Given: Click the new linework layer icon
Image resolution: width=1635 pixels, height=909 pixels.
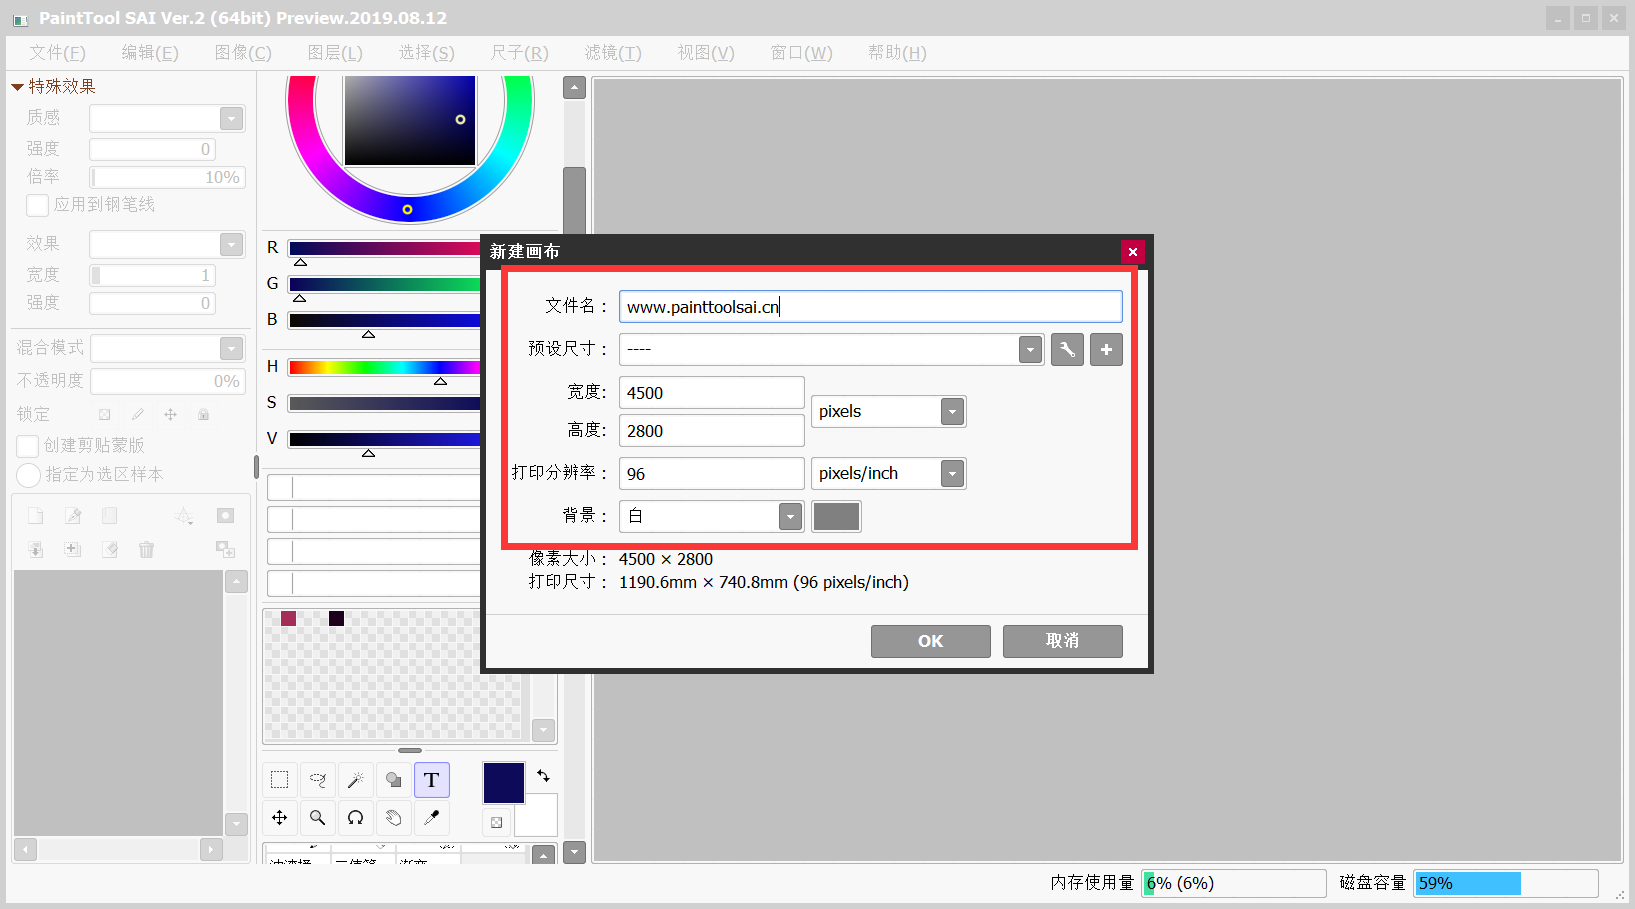Looking at the screenshot, I should (73, 516).
